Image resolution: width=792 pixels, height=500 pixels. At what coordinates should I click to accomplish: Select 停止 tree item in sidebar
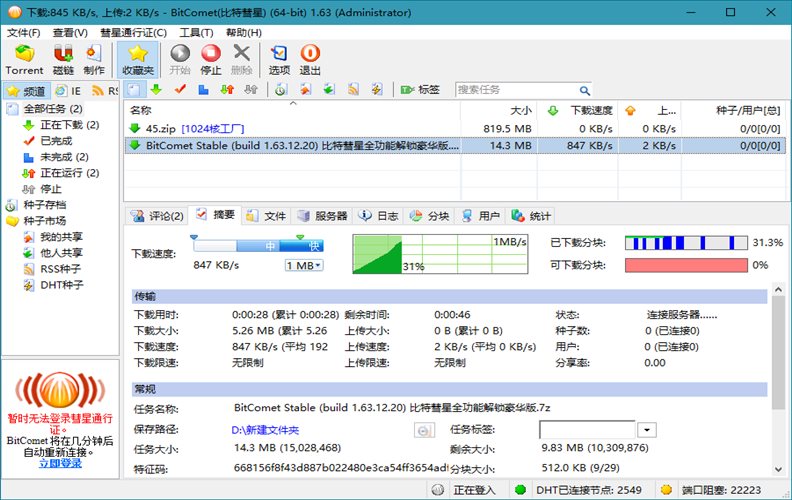[51, 189]
